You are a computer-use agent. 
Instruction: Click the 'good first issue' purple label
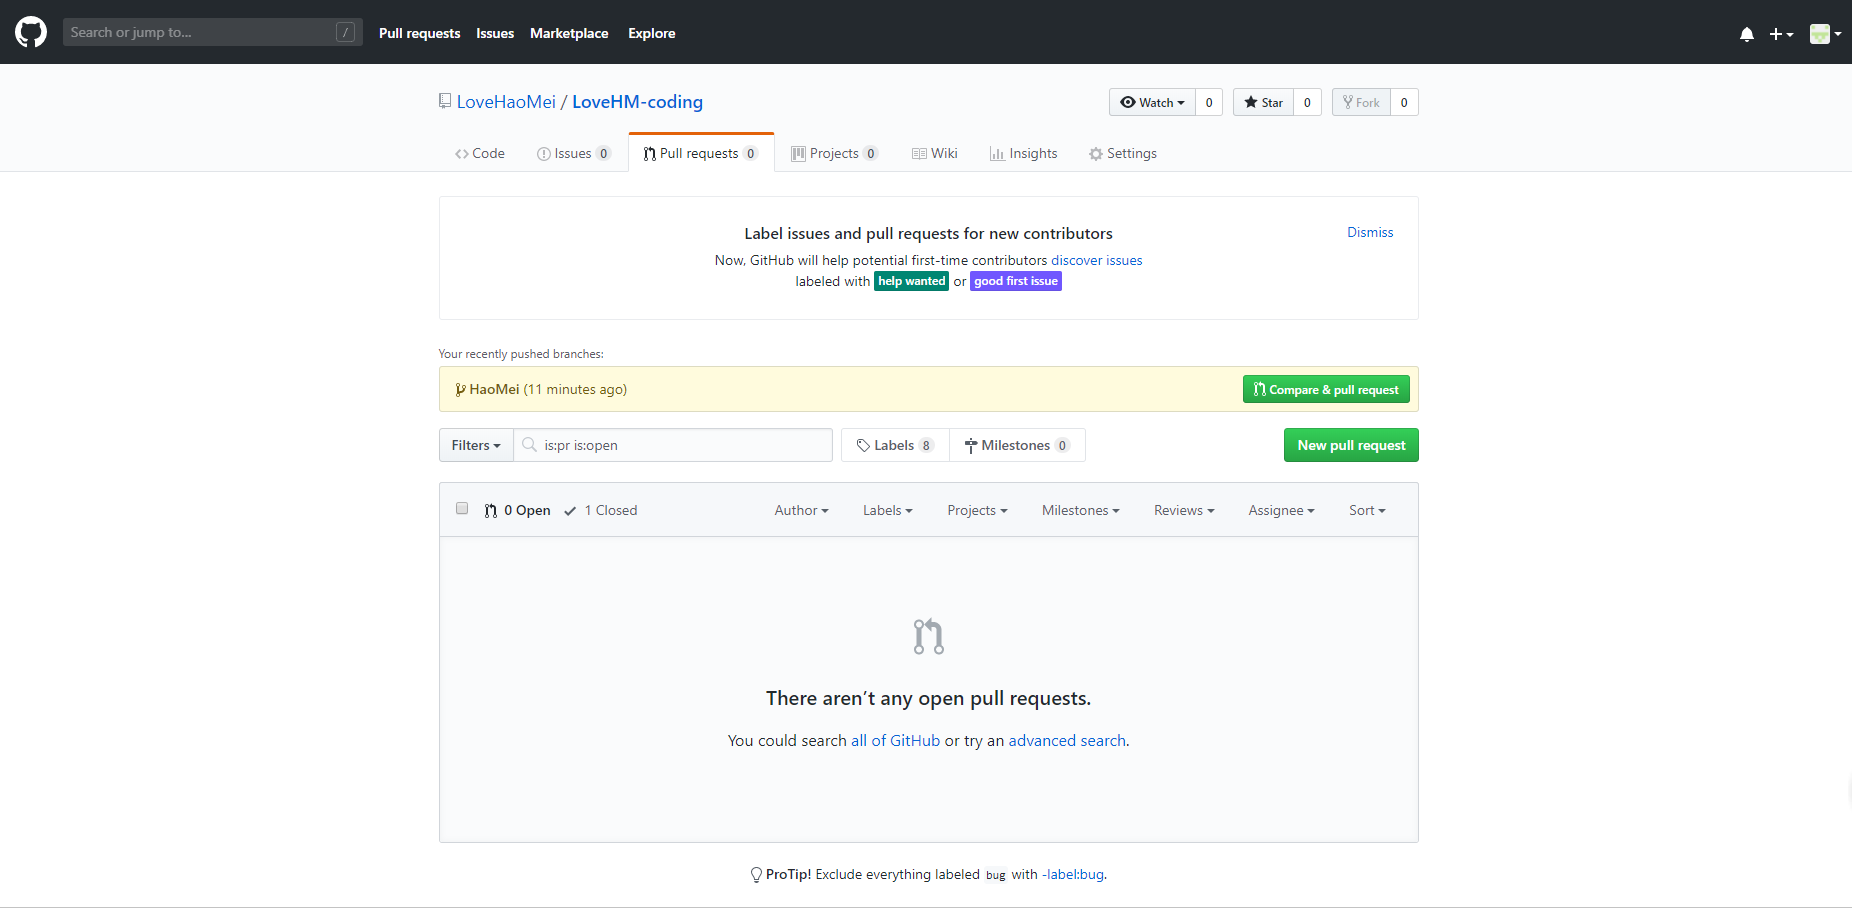click(x=1016, y=281)
